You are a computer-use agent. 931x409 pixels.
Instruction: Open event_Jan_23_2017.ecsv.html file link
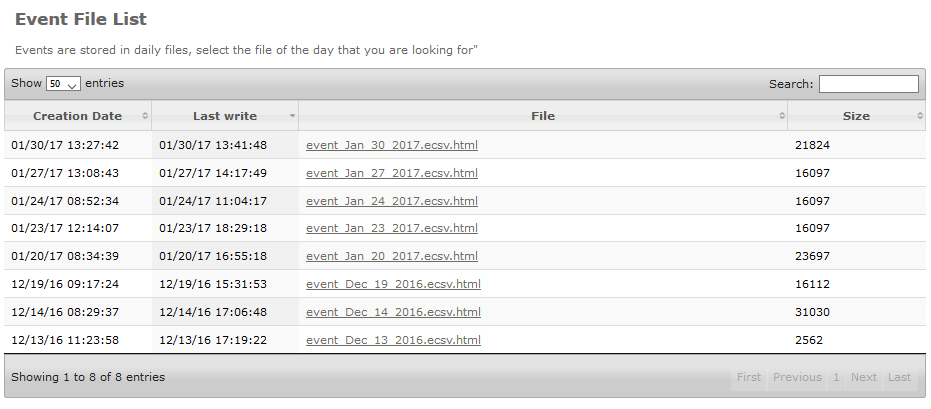tap(392, 228)
